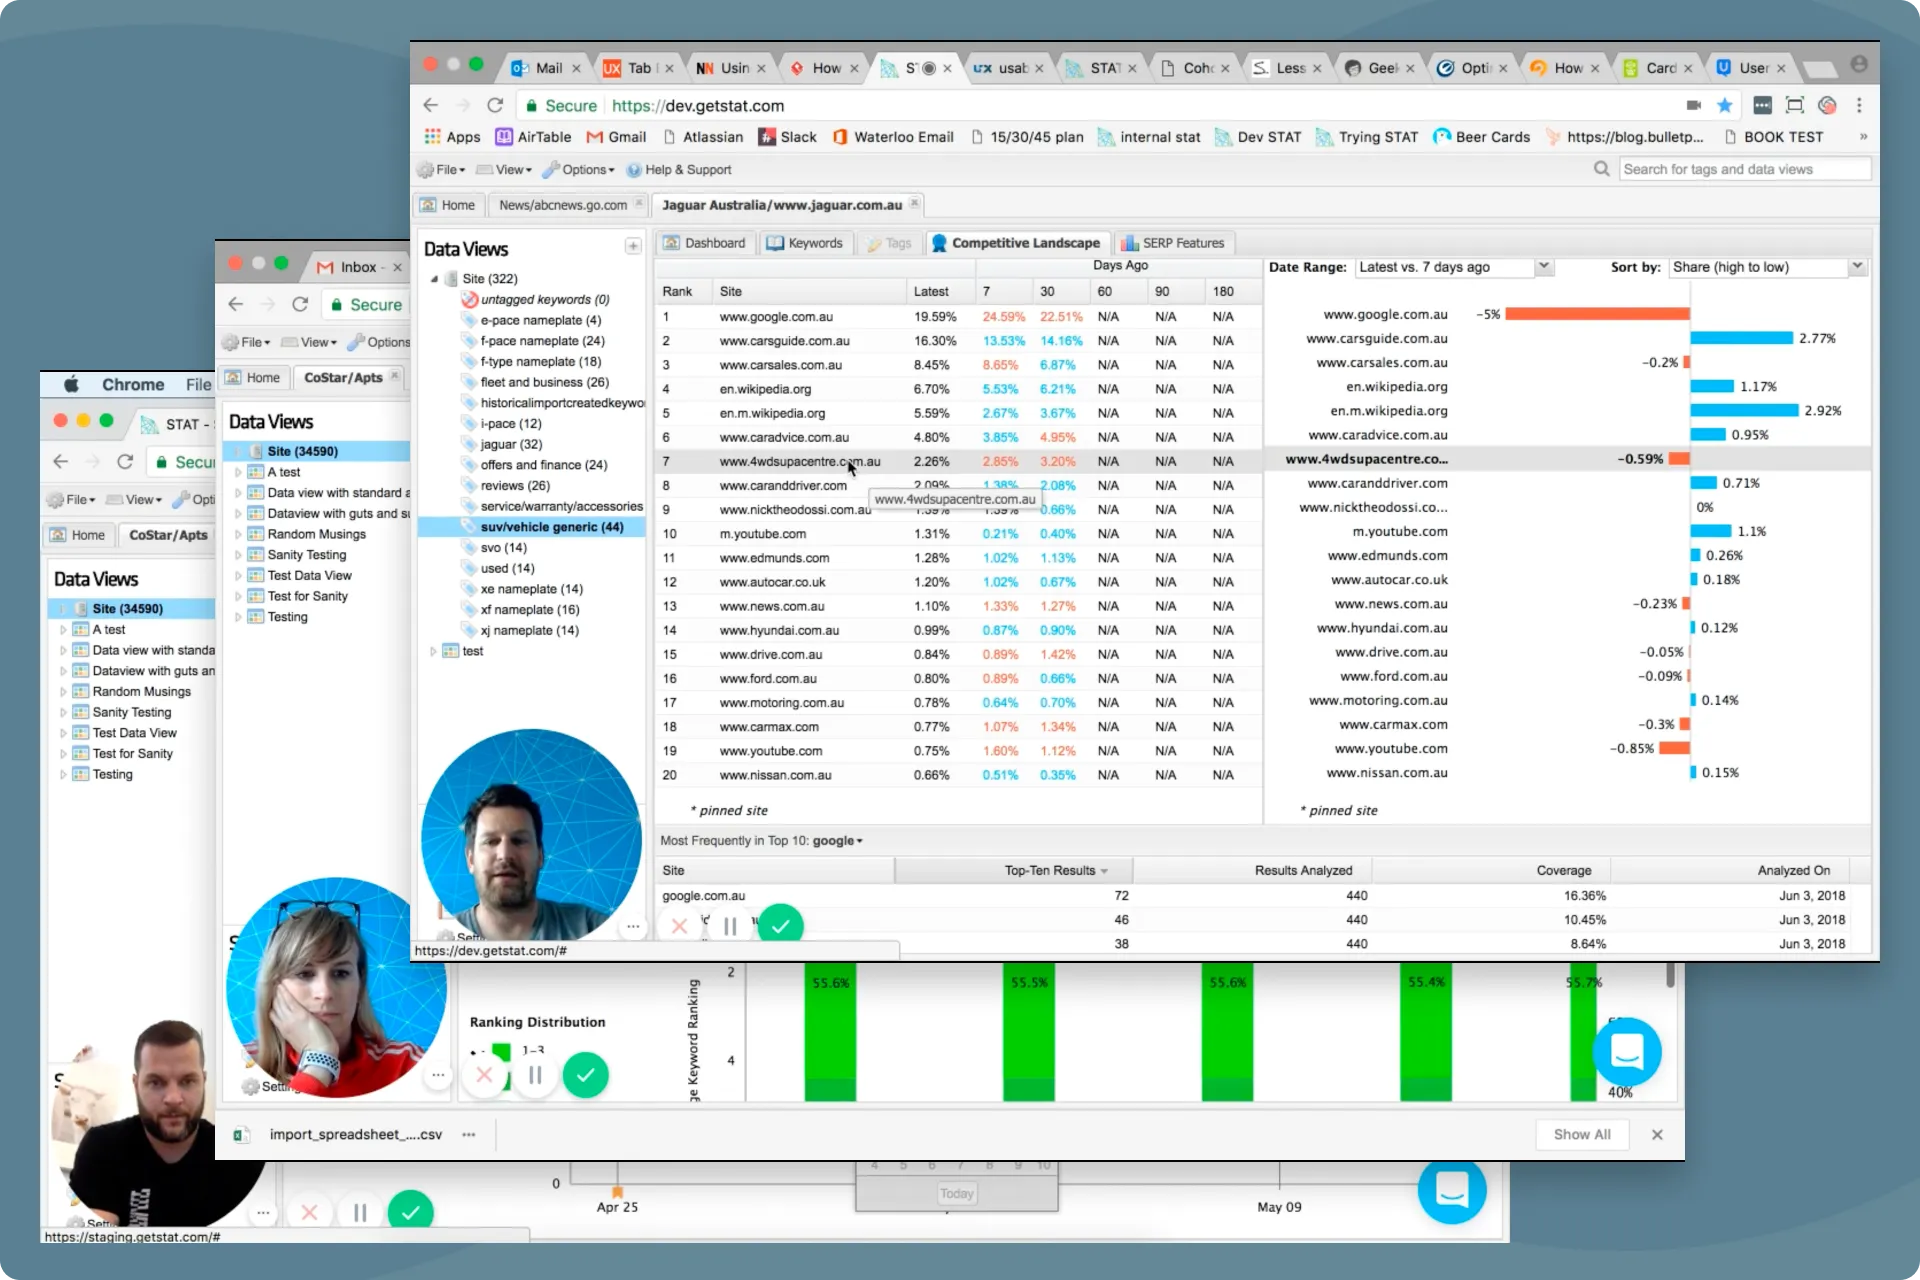Open the Apps bookmark launcher
This screenshot has width=1920, height=1280.
(452, 137)
